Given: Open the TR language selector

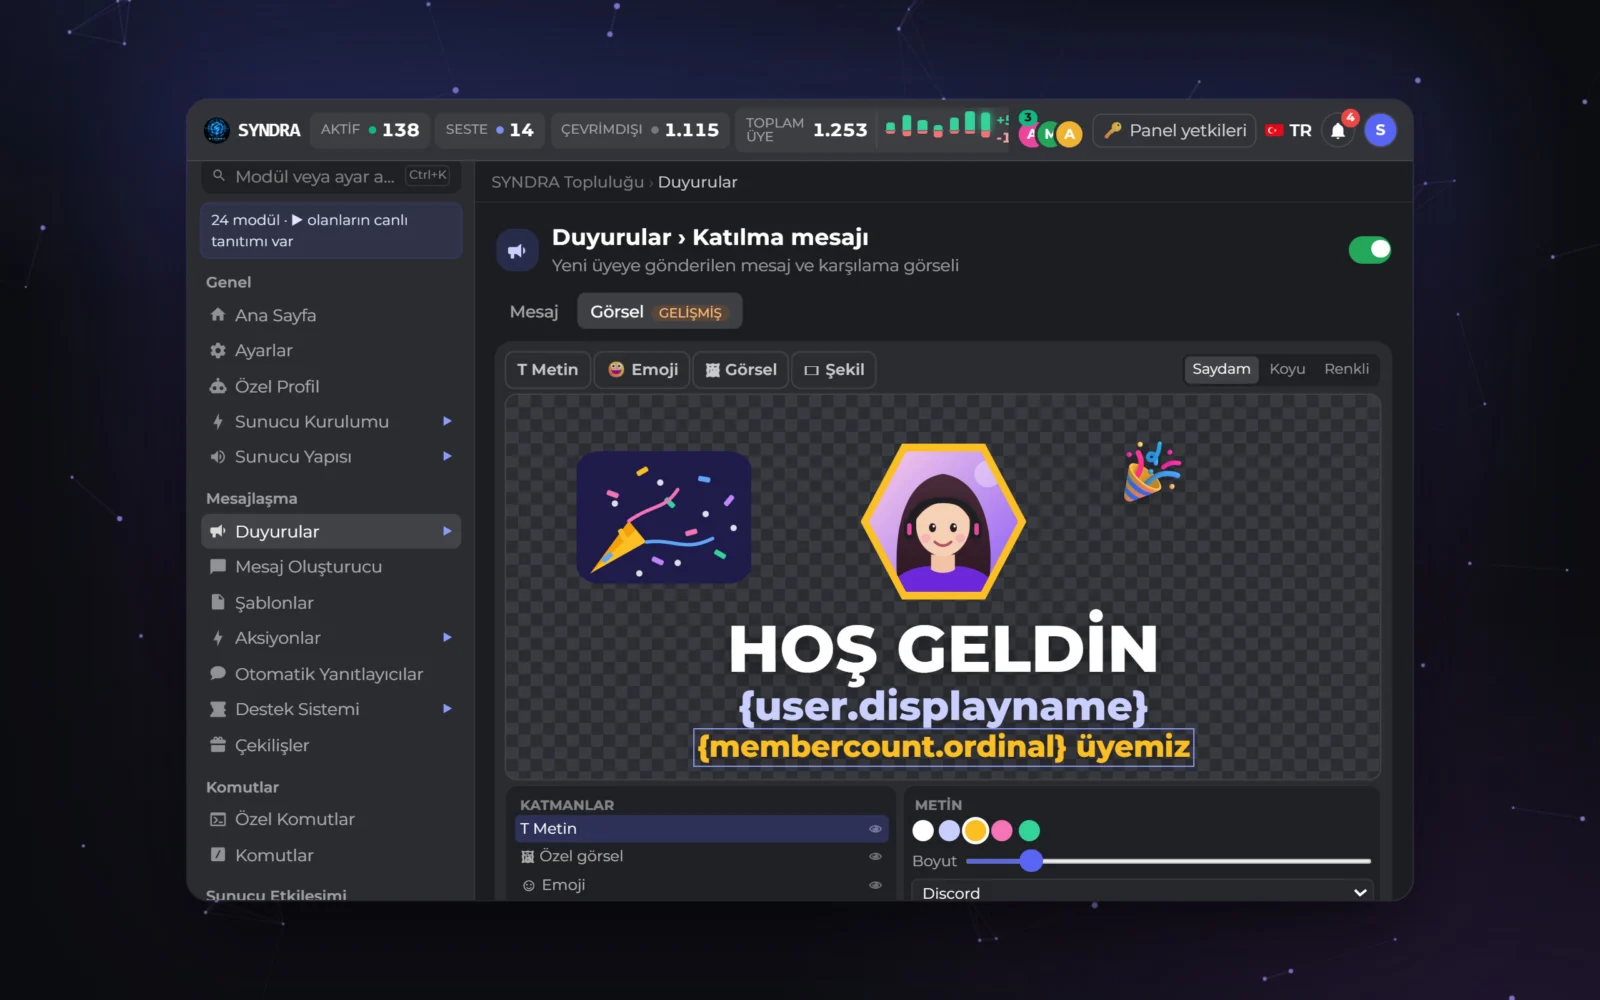Looking at the screenshot, I should click(1289, 131).
